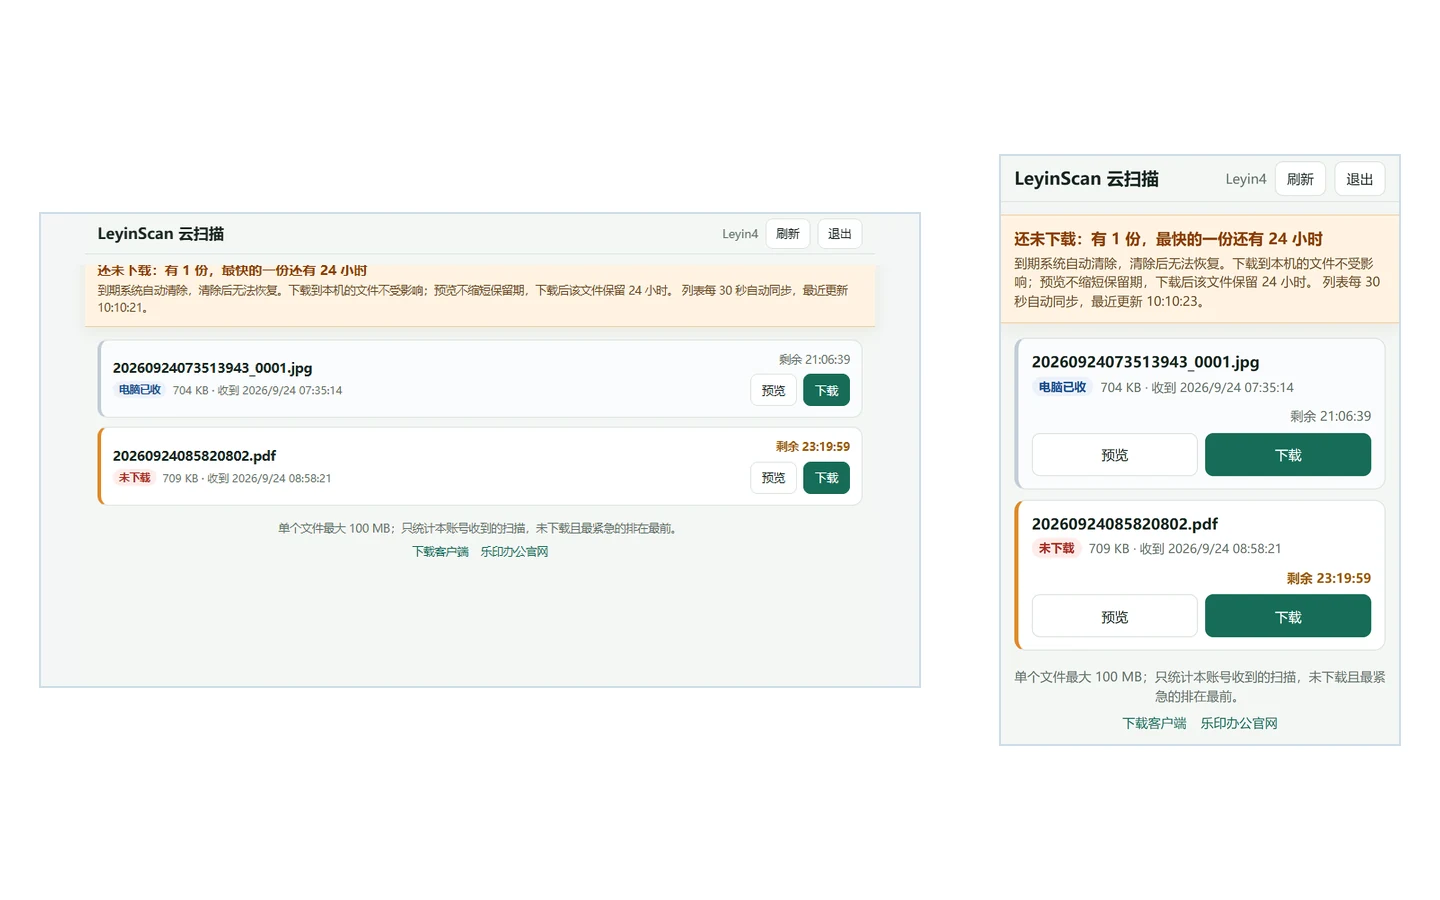The width and height of the screenshot is (1440, 900).
Task: Click 704 KB · 收到 07:35:14 details in the wide view
Action: [x=257, y=391]
